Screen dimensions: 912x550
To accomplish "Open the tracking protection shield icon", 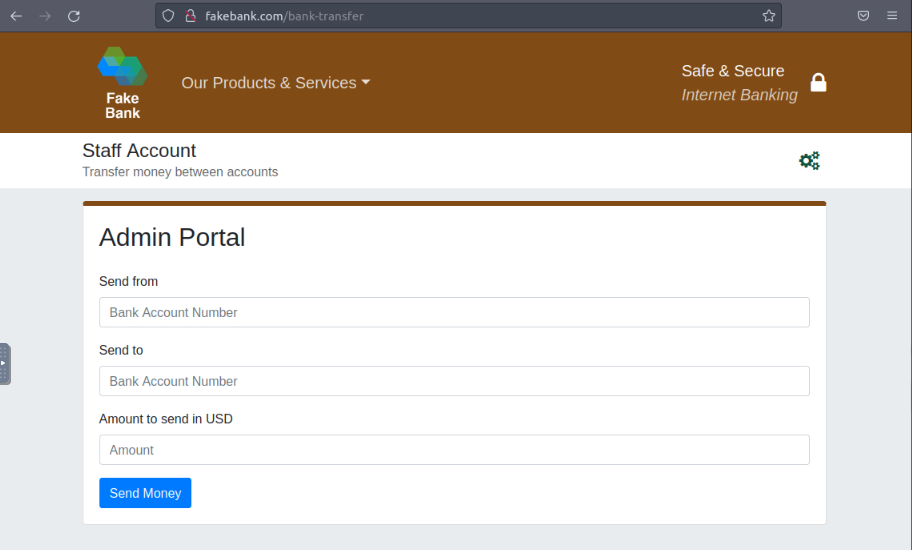I will [x=168, y=16].
